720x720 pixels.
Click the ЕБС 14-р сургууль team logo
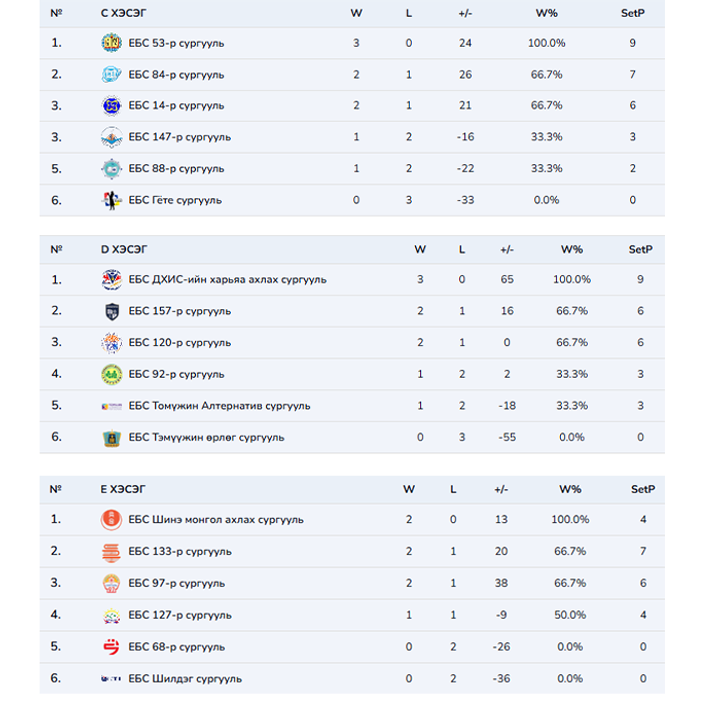[x=111, y=106]
